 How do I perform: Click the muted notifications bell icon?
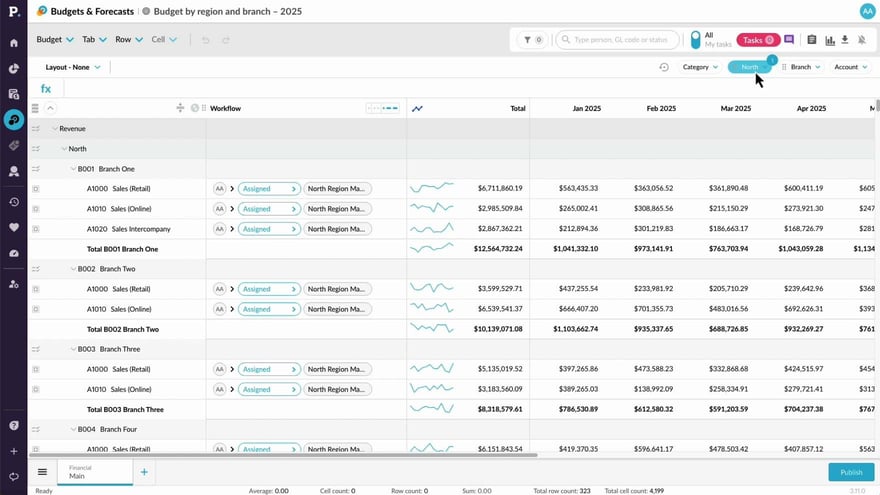click(862, 40)
